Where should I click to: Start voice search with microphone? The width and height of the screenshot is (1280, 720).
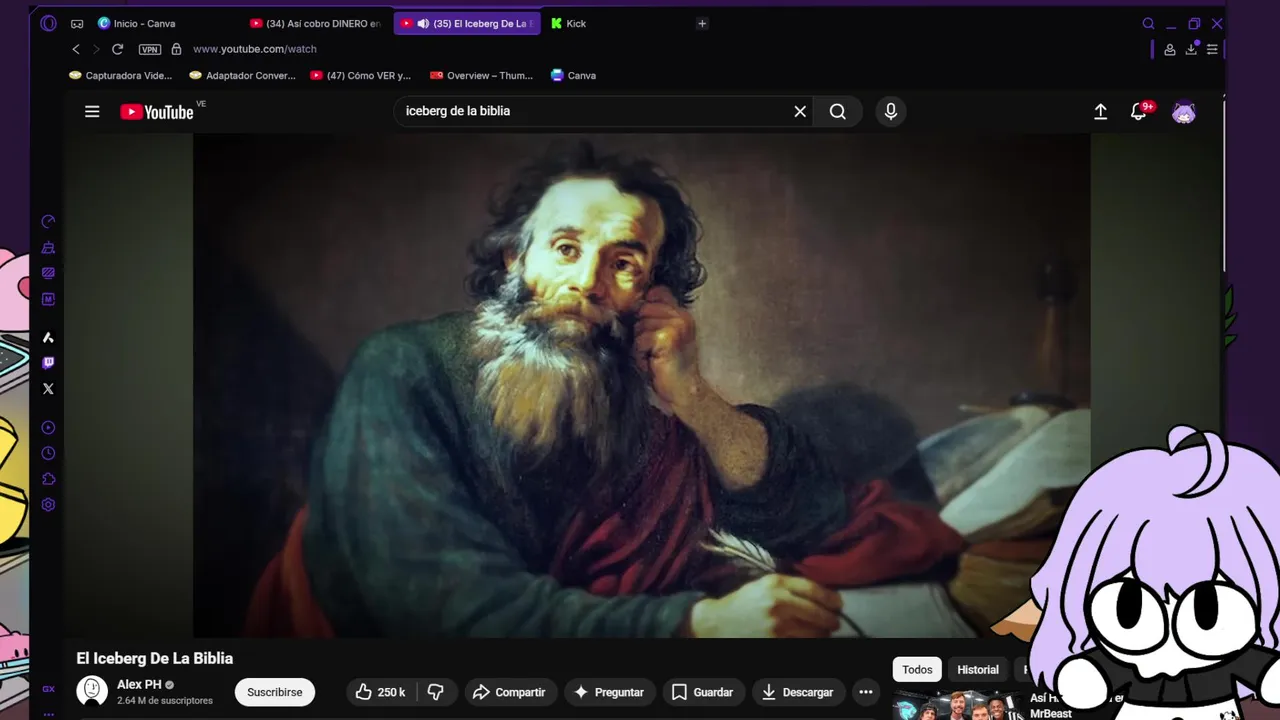(891, 111)
